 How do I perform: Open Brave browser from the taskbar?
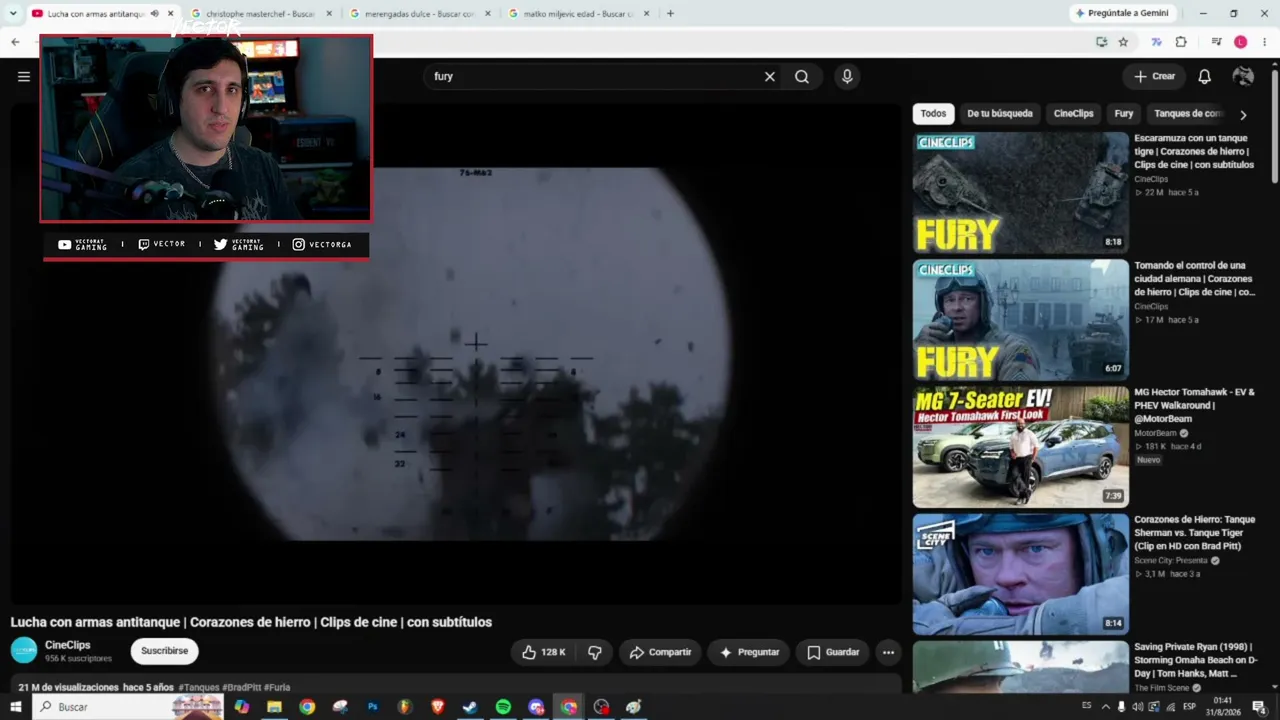[x=437, y=707]
